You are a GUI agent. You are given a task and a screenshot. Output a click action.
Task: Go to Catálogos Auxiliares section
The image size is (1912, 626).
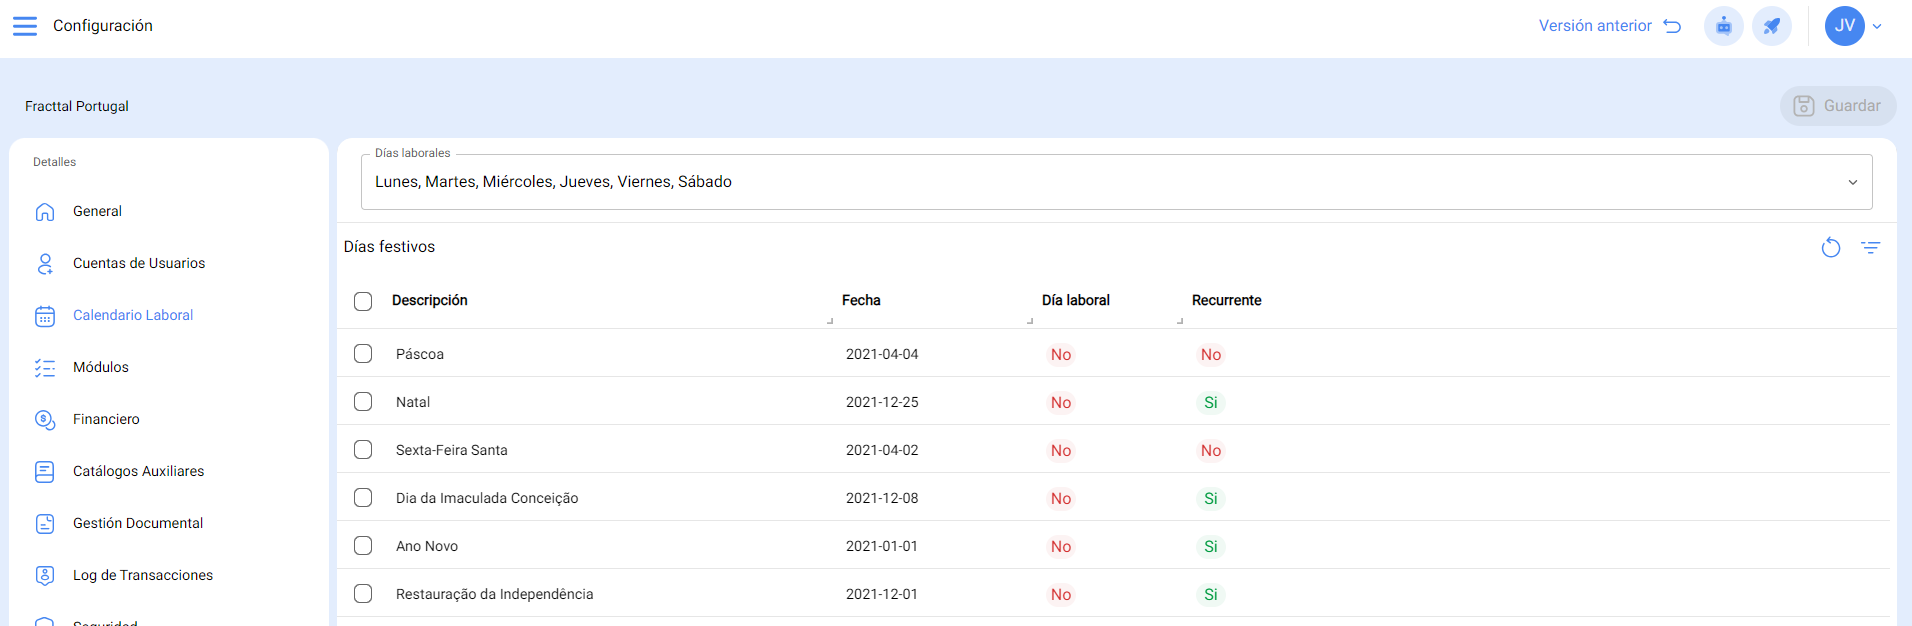coord(138,471)
